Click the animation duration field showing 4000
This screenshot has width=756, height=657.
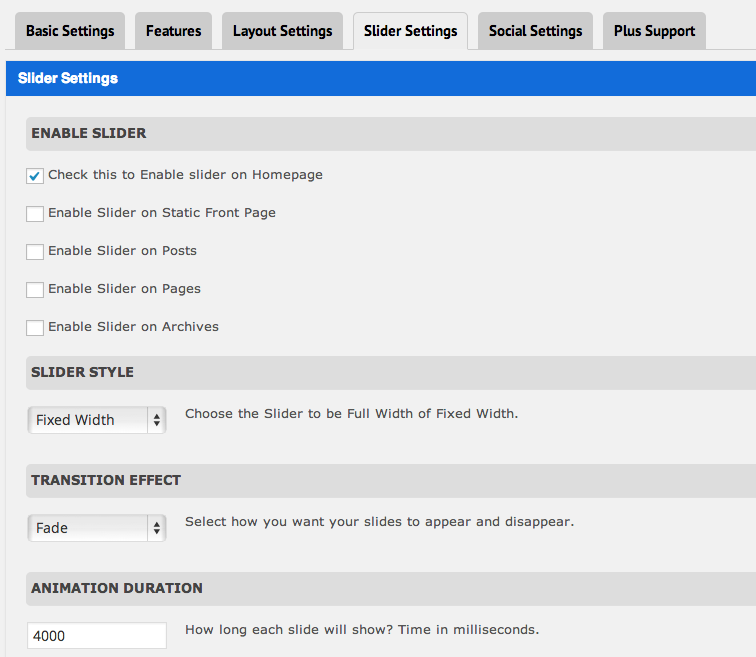coord(97,636)
